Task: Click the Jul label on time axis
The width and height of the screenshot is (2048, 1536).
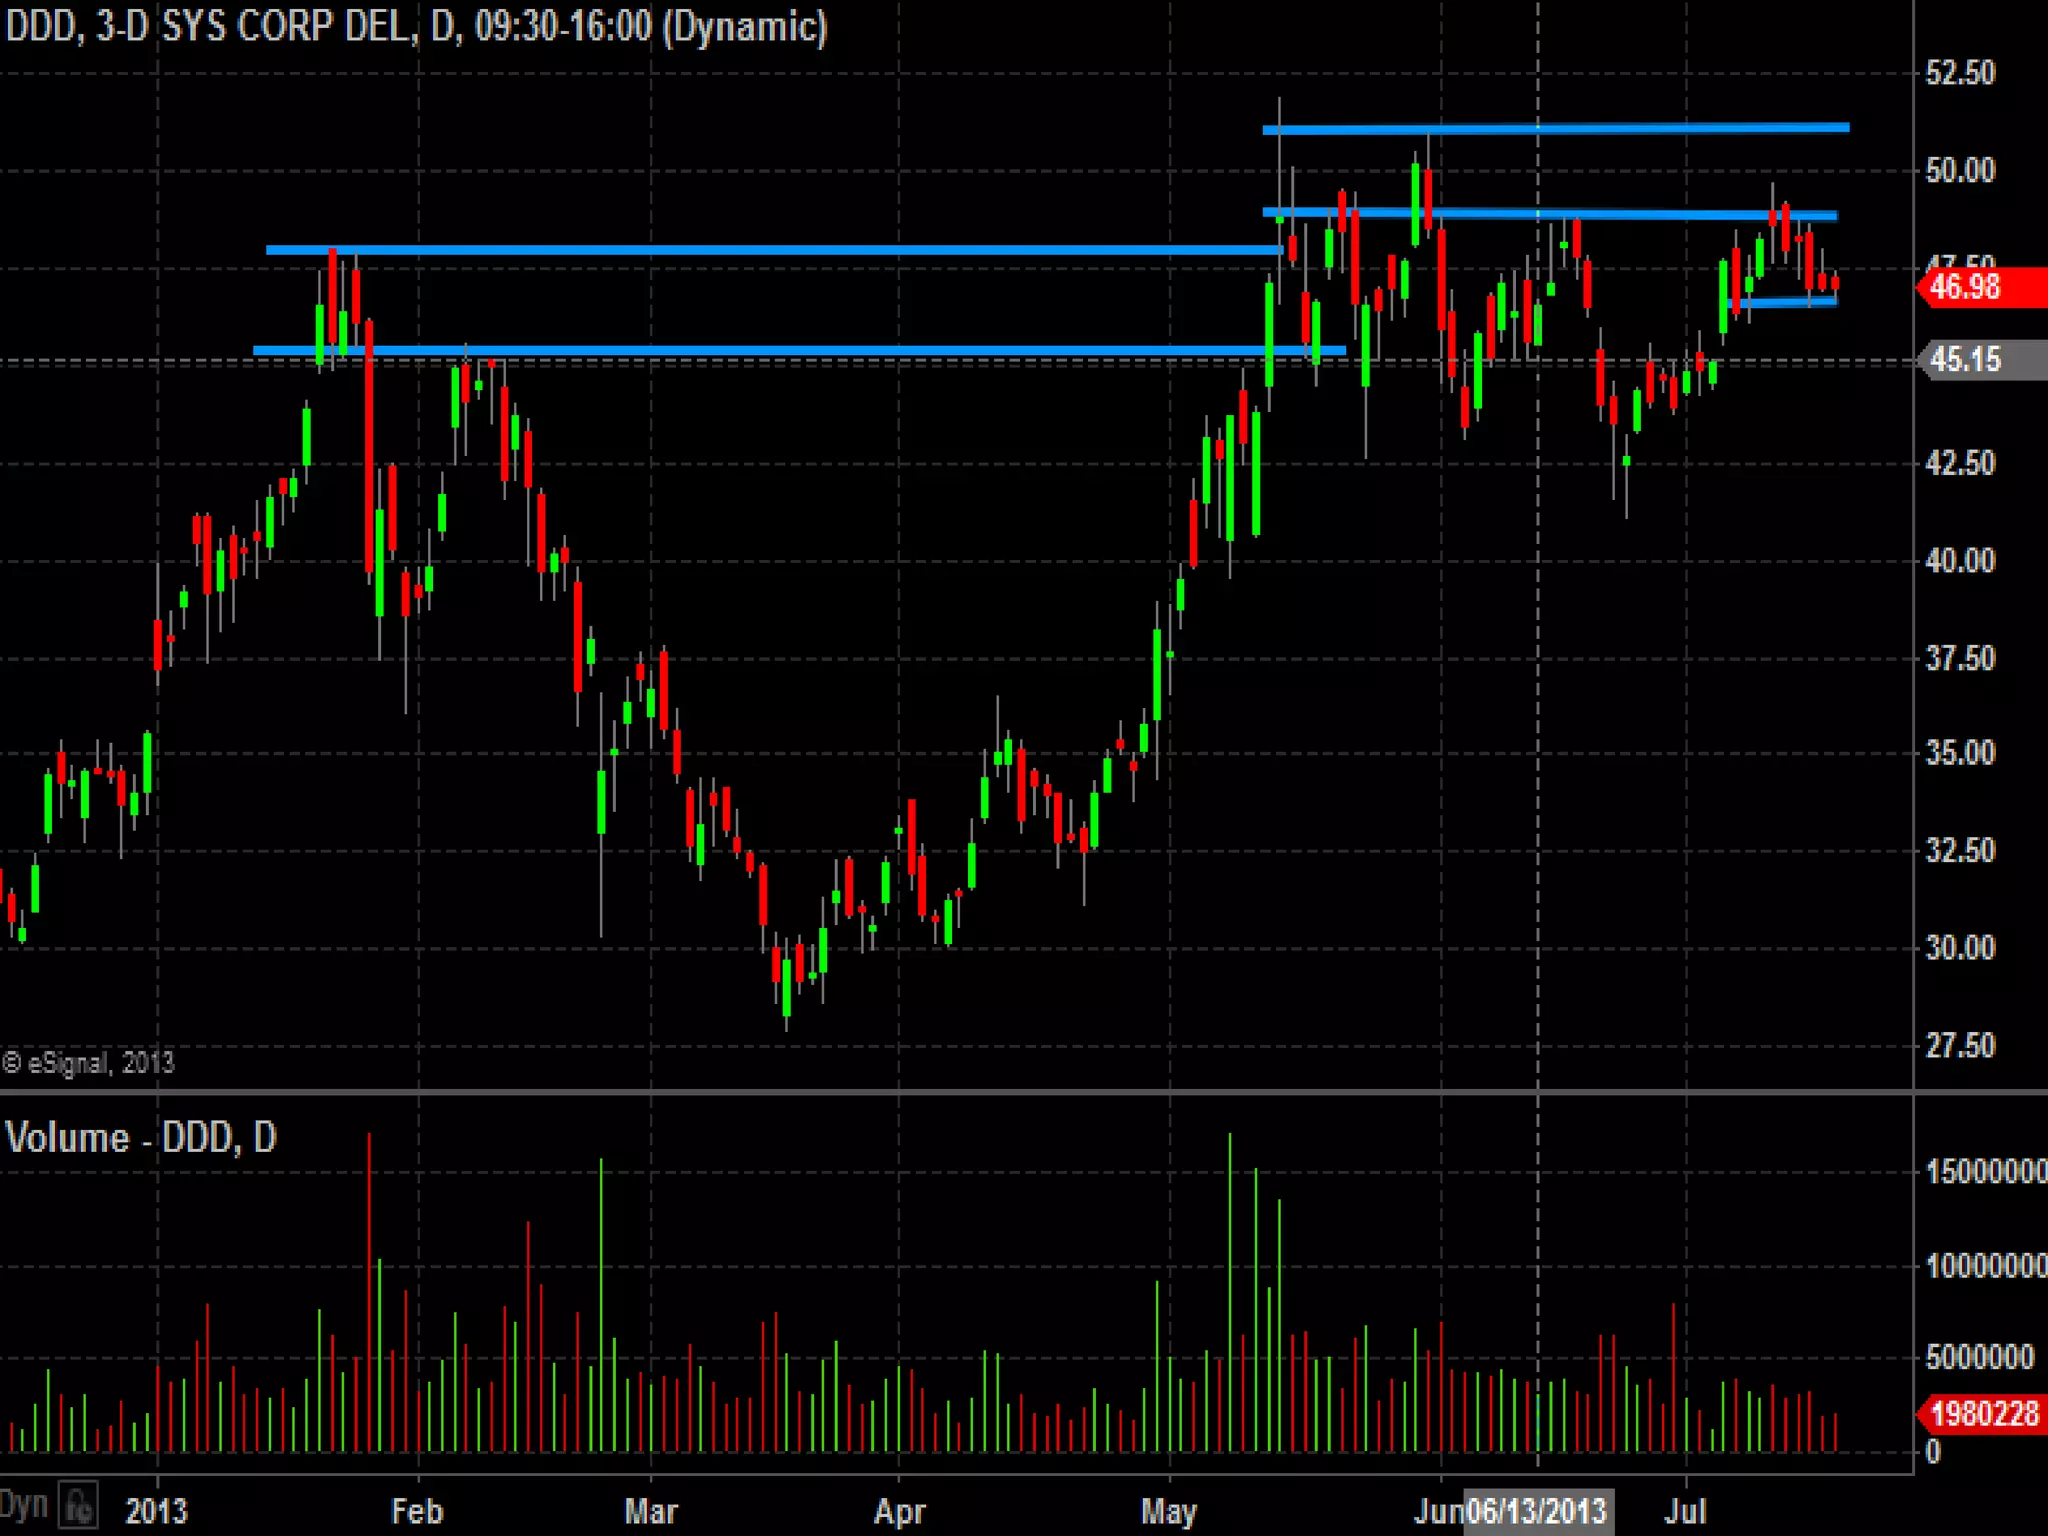Action: pyautogui.click(x=1686, y=1511)
